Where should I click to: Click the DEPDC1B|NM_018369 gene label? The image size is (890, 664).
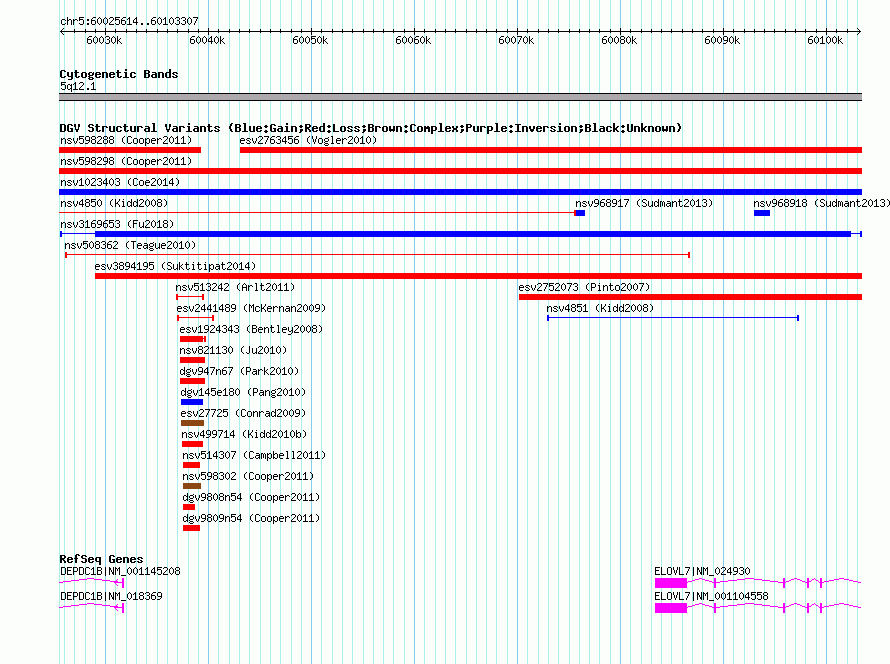[111, 596]
